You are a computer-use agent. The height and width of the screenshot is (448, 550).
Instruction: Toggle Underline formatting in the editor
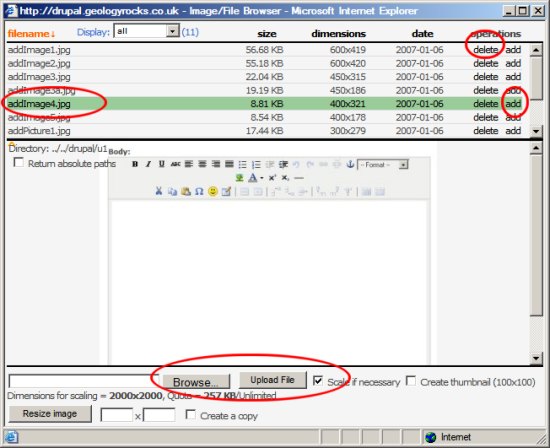[162, 164]
